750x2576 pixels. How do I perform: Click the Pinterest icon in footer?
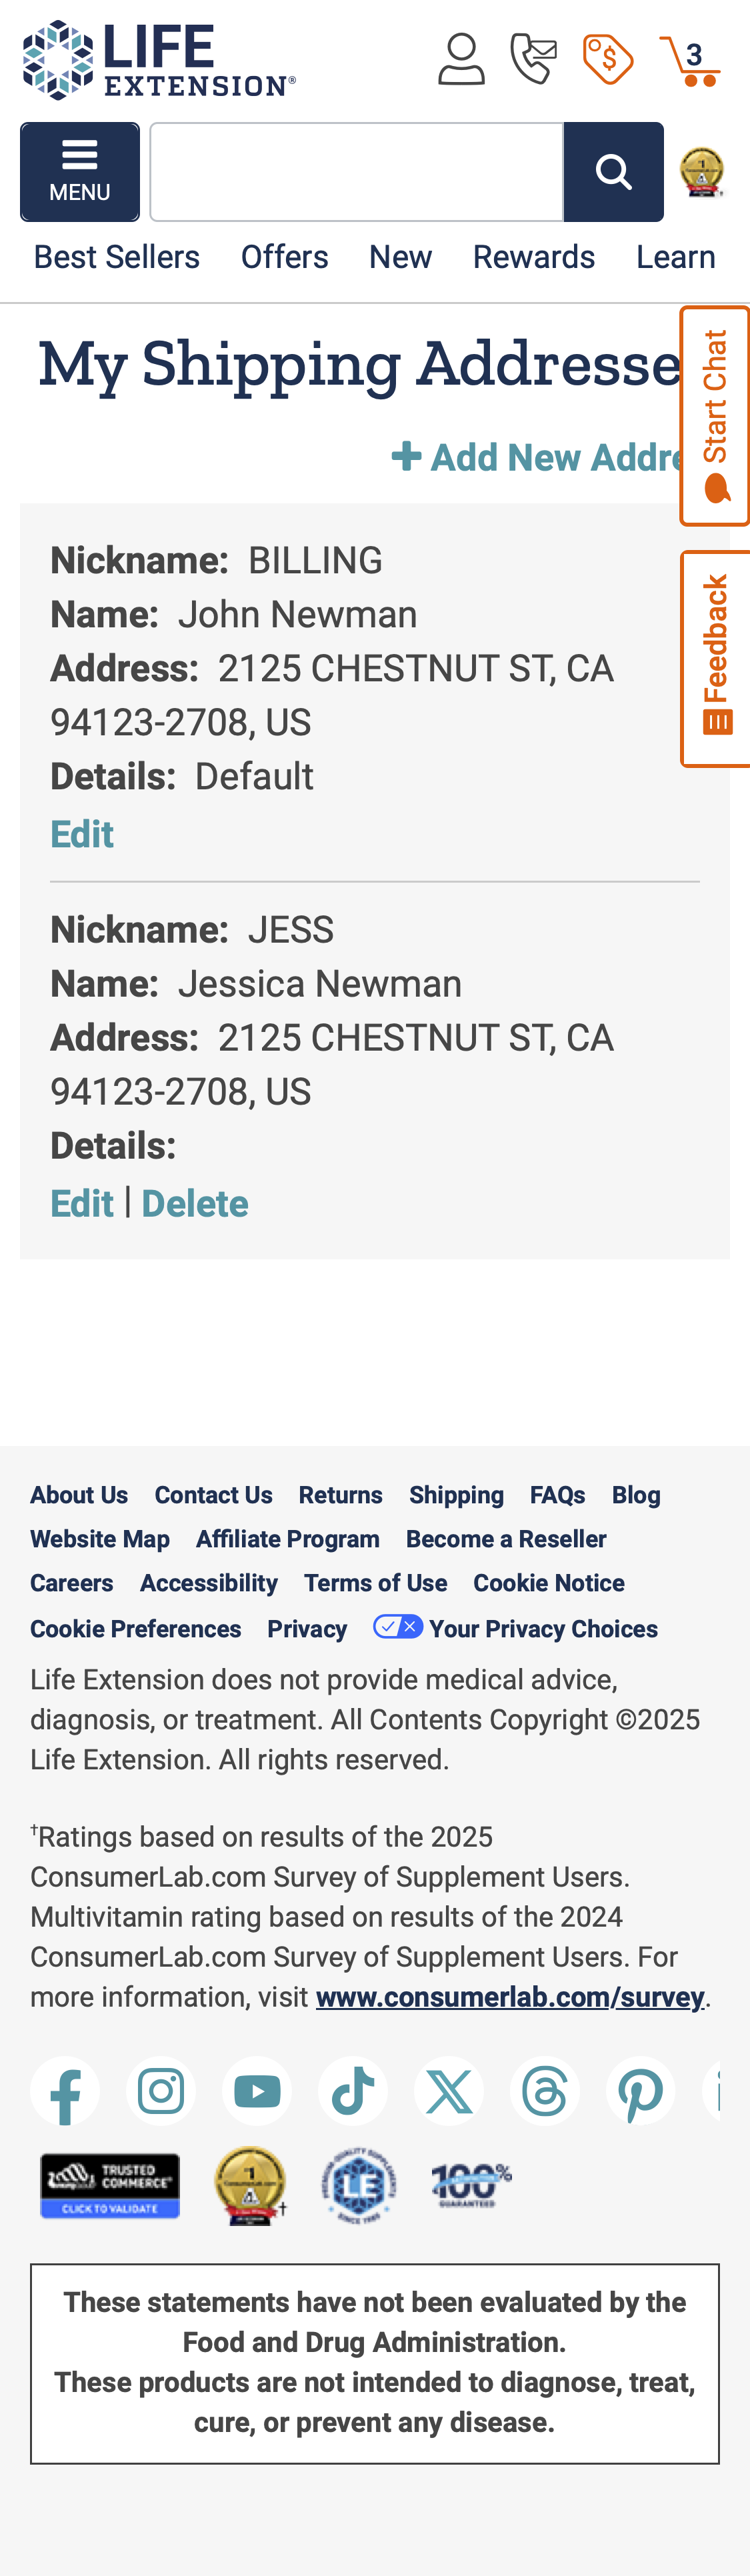(x=641, y=2092)
